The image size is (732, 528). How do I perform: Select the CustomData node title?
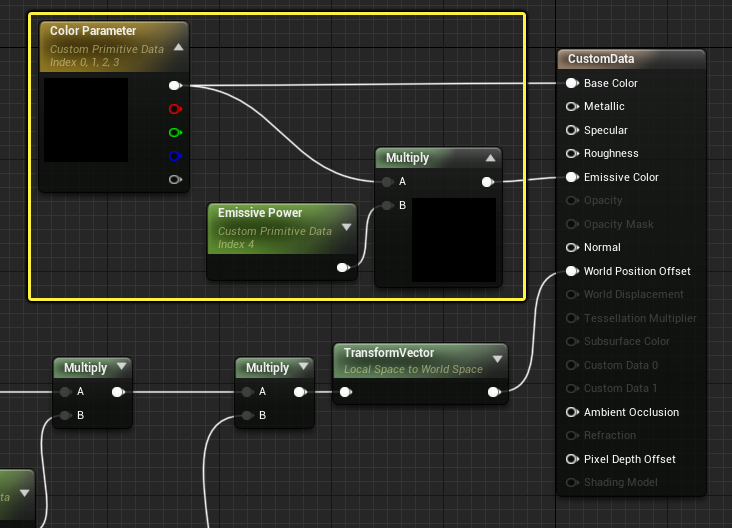pyautogui.click(x=601, y=59)
